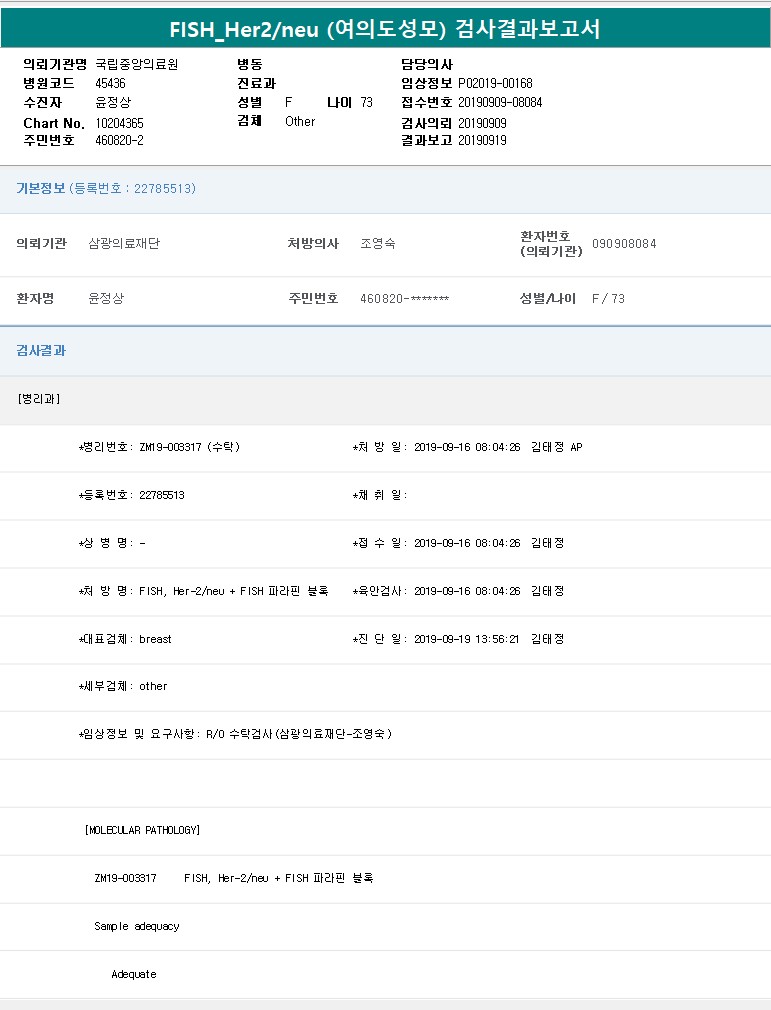Viewport: 771px width, 1010px height.
Task: Click the '*세부검체: other' row
Action: [122, 687]
